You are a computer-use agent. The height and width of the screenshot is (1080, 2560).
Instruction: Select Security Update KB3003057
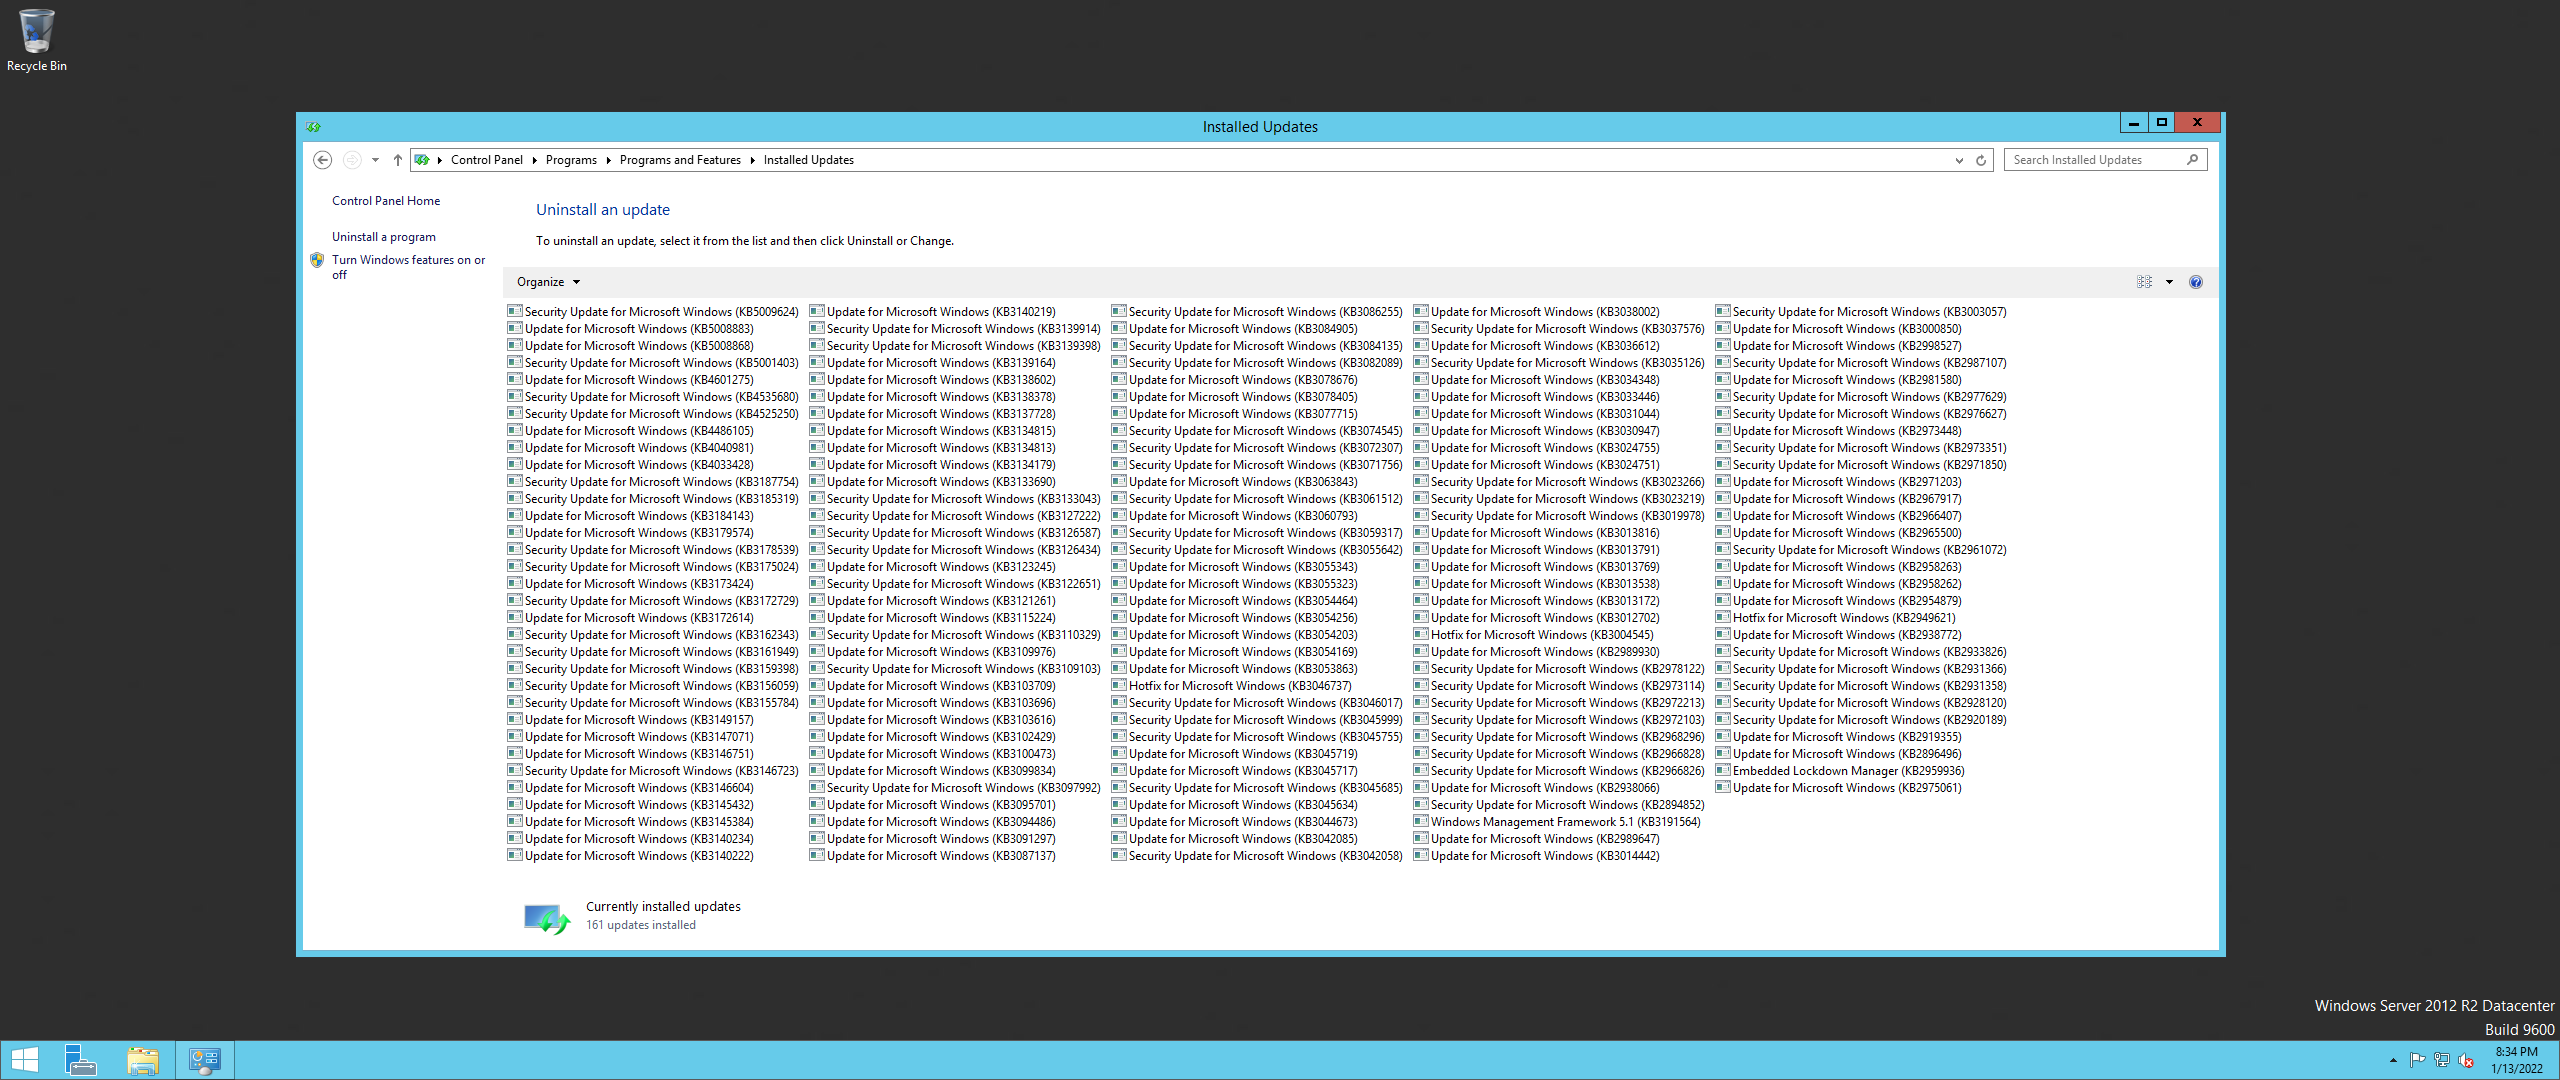tap(1862, 312)
